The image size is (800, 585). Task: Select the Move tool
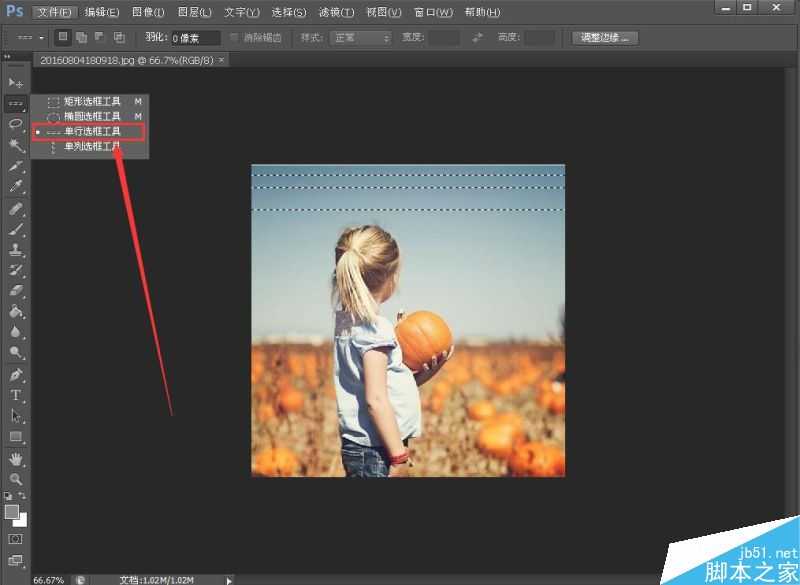click(x=15, y=82)
